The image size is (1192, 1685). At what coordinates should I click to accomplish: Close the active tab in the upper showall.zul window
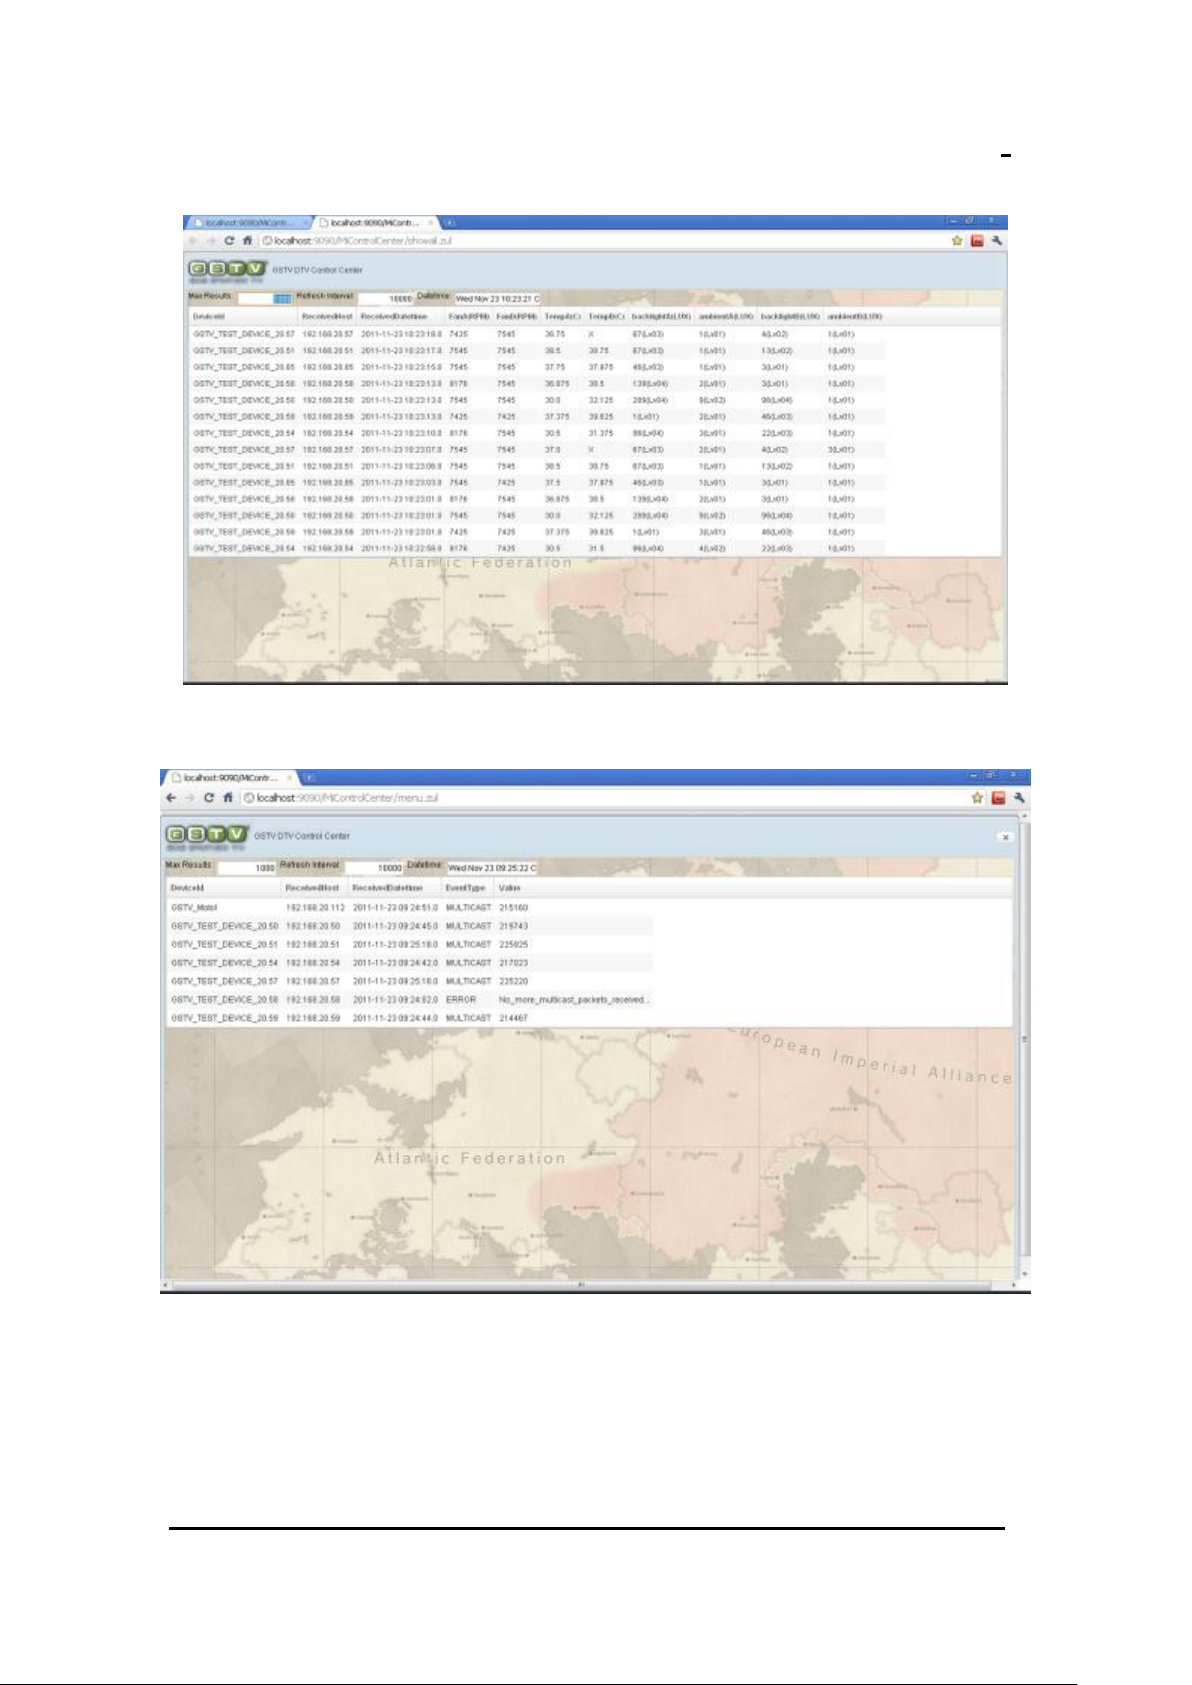click(431, 223)
